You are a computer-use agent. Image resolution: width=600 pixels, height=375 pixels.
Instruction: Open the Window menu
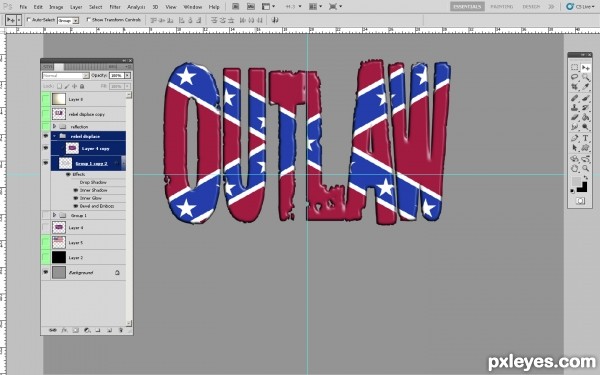click(x=192, y=7)
